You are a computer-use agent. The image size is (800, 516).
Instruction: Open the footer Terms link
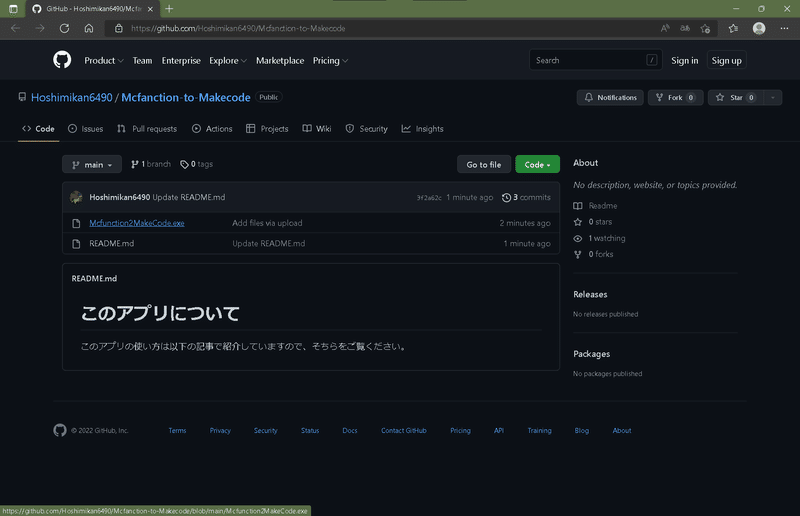click(177, 430)
